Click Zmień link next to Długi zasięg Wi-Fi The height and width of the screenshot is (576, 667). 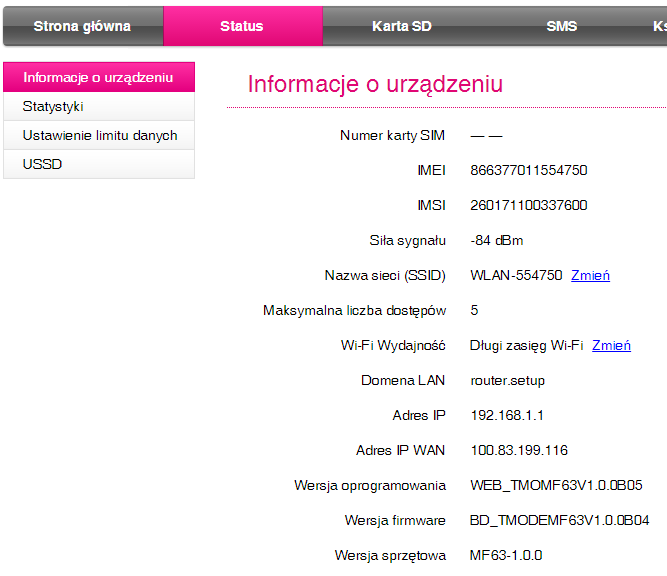point(611,345)
